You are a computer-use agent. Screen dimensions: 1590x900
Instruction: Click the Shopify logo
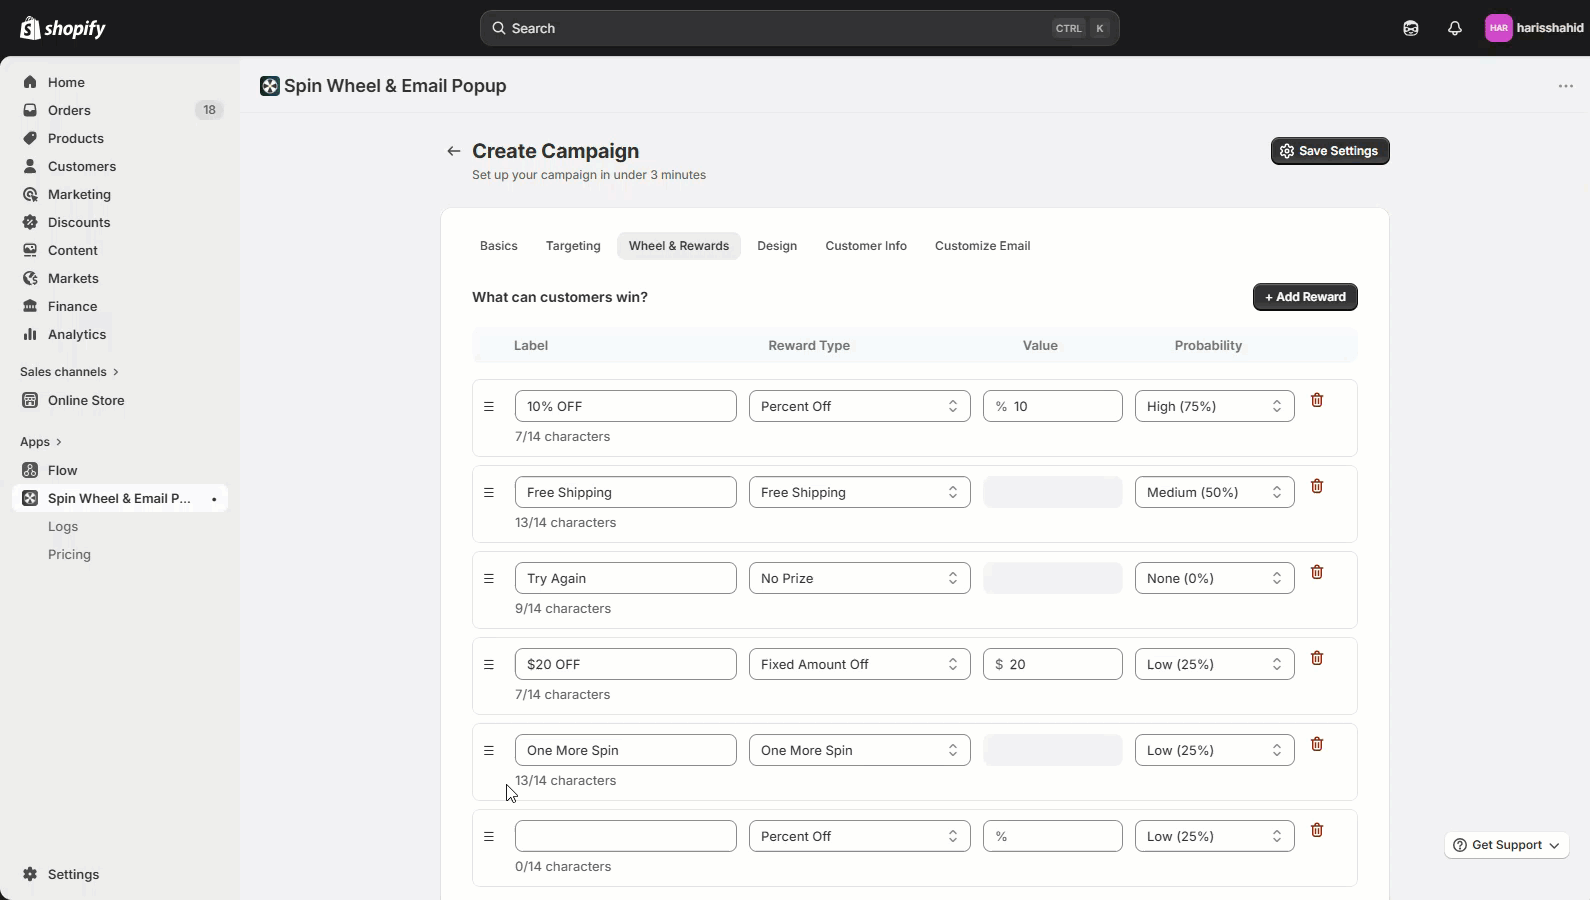pos(63,28)
